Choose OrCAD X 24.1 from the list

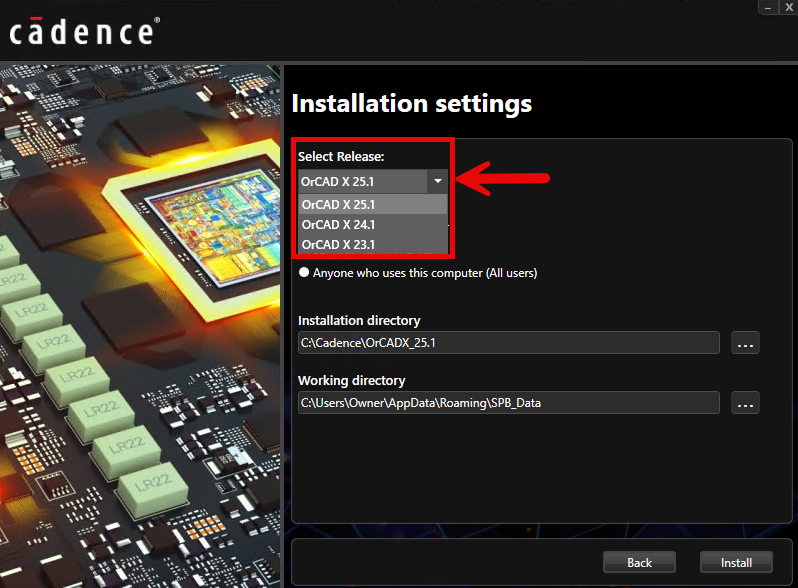point(372,224)
